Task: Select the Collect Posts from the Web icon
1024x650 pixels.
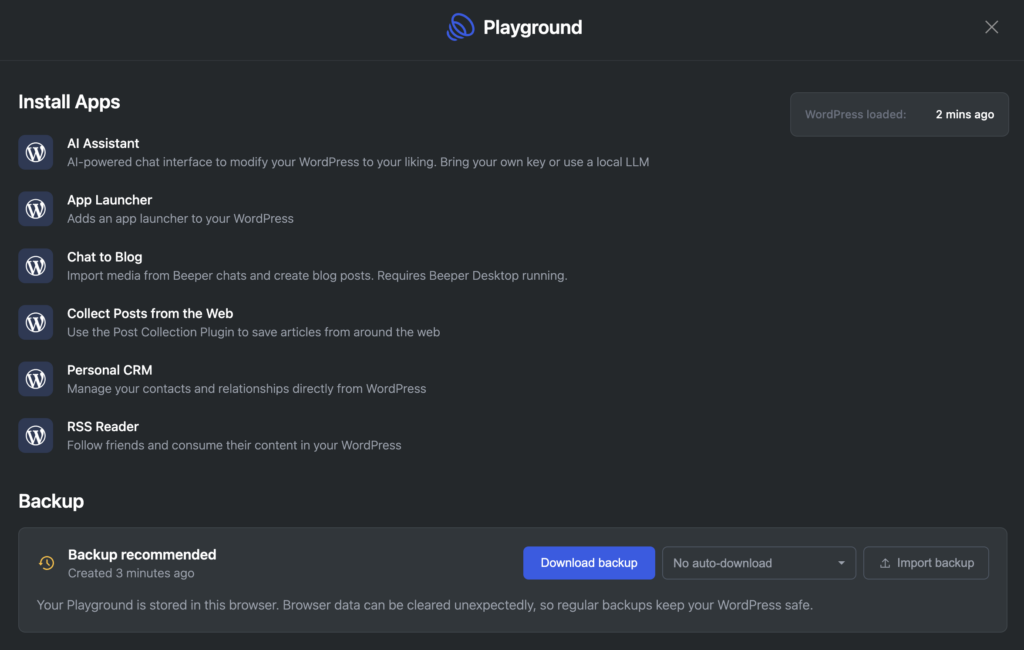Action: 35,322
